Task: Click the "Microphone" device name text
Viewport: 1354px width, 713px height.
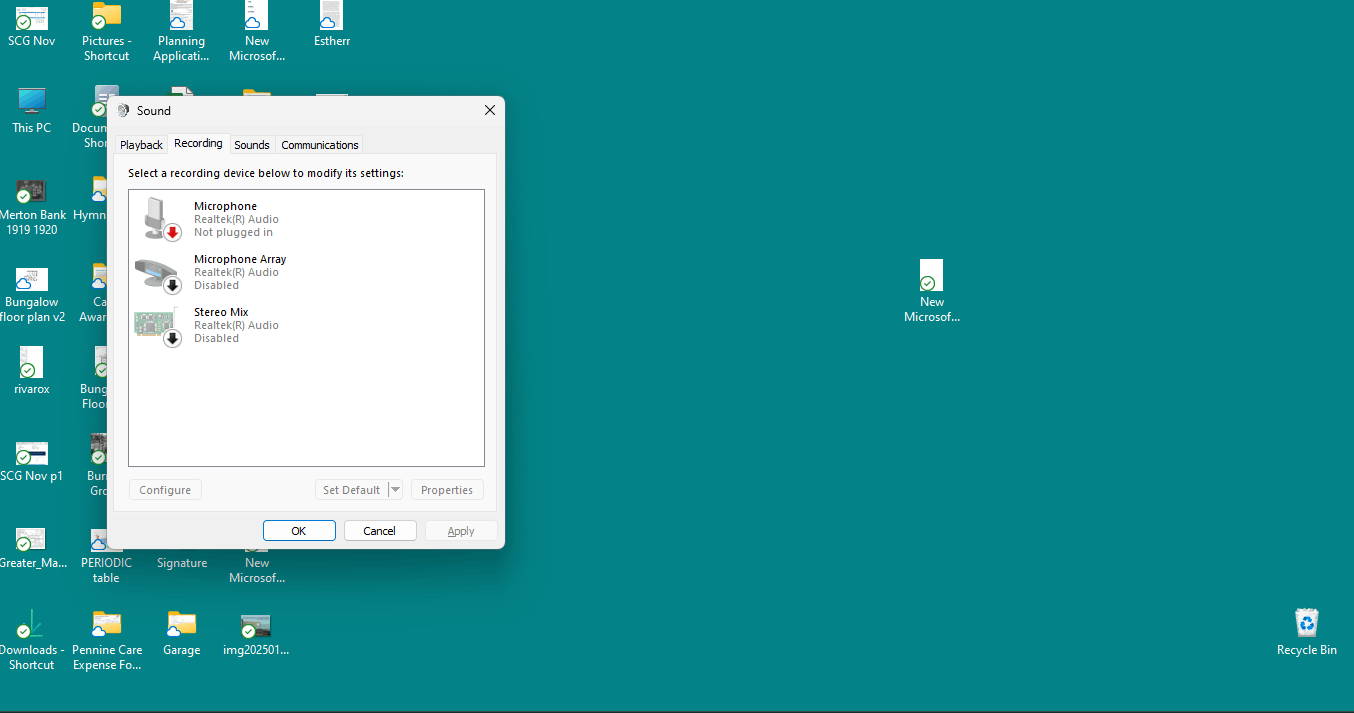Action: click(225, 206)
